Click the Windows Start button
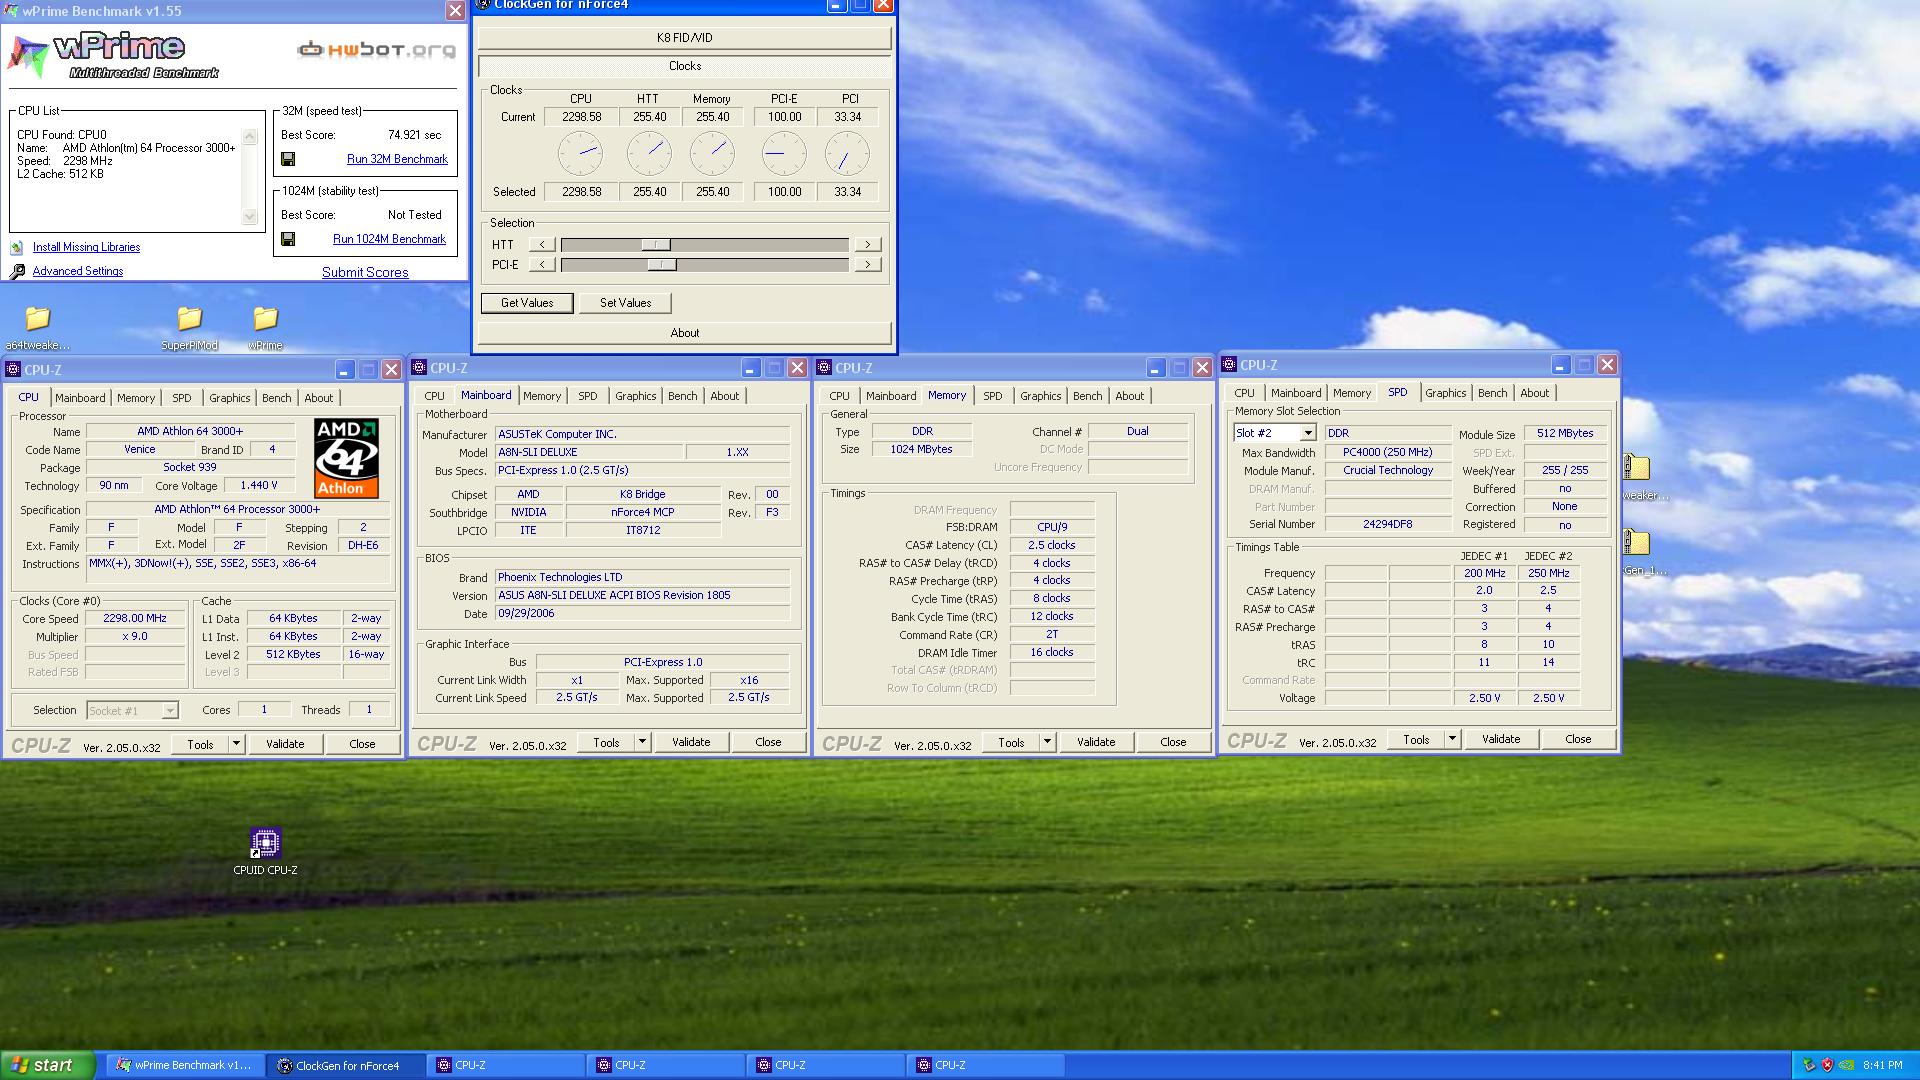This screenshot has width=1920, height=1080. coord(48,1065)
